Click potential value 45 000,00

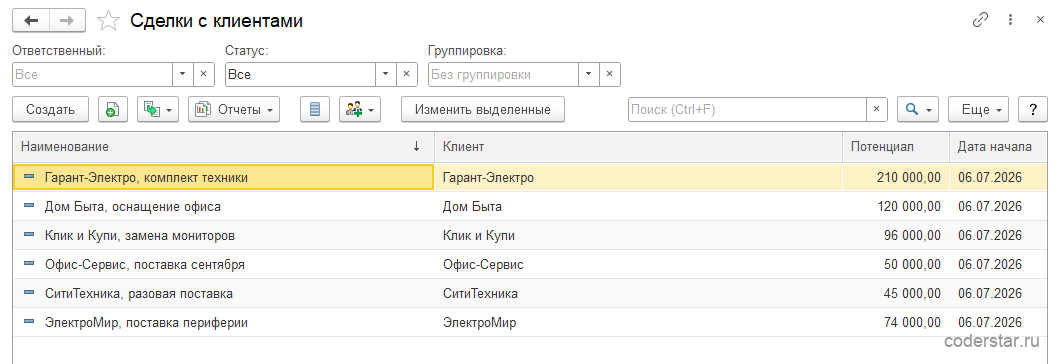[912, 293]
